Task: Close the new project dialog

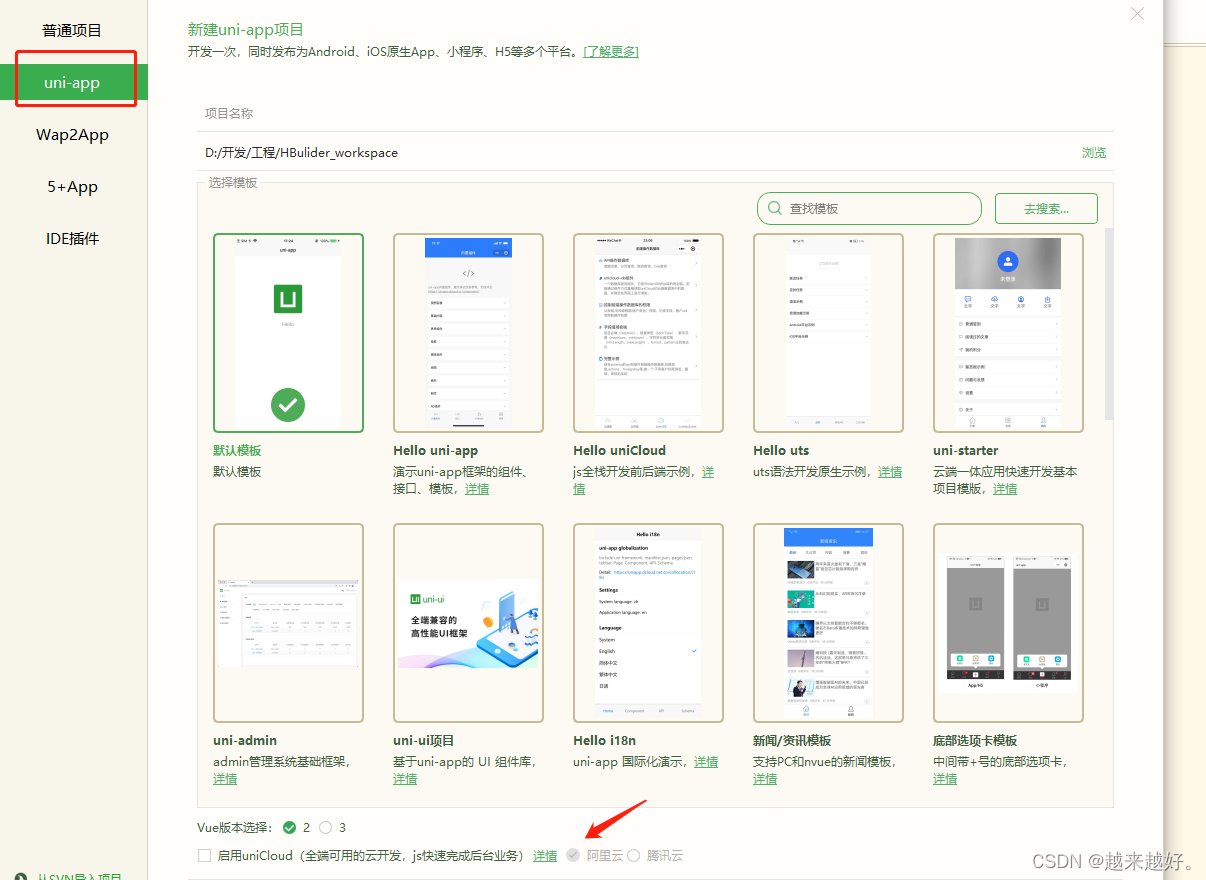Action: coord(1137,14)
